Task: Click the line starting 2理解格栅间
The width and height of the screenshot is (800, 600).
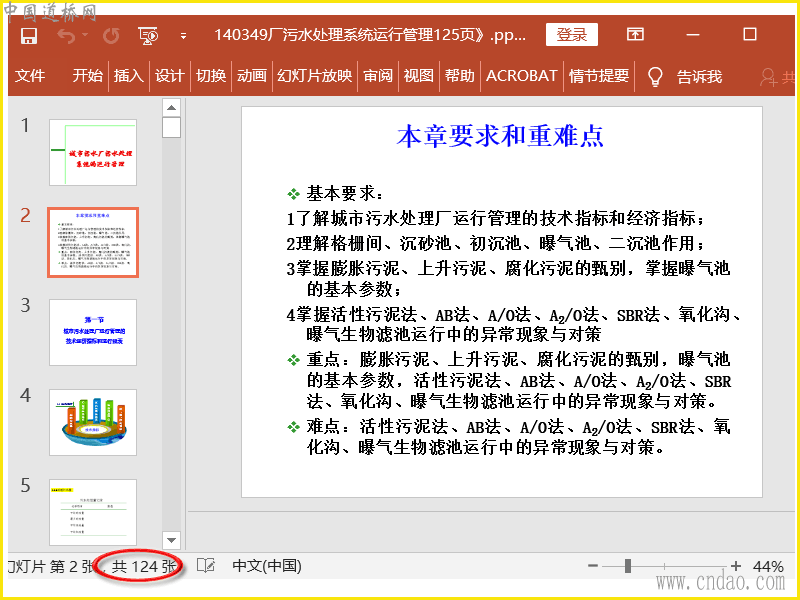Action: pos(495,243)
